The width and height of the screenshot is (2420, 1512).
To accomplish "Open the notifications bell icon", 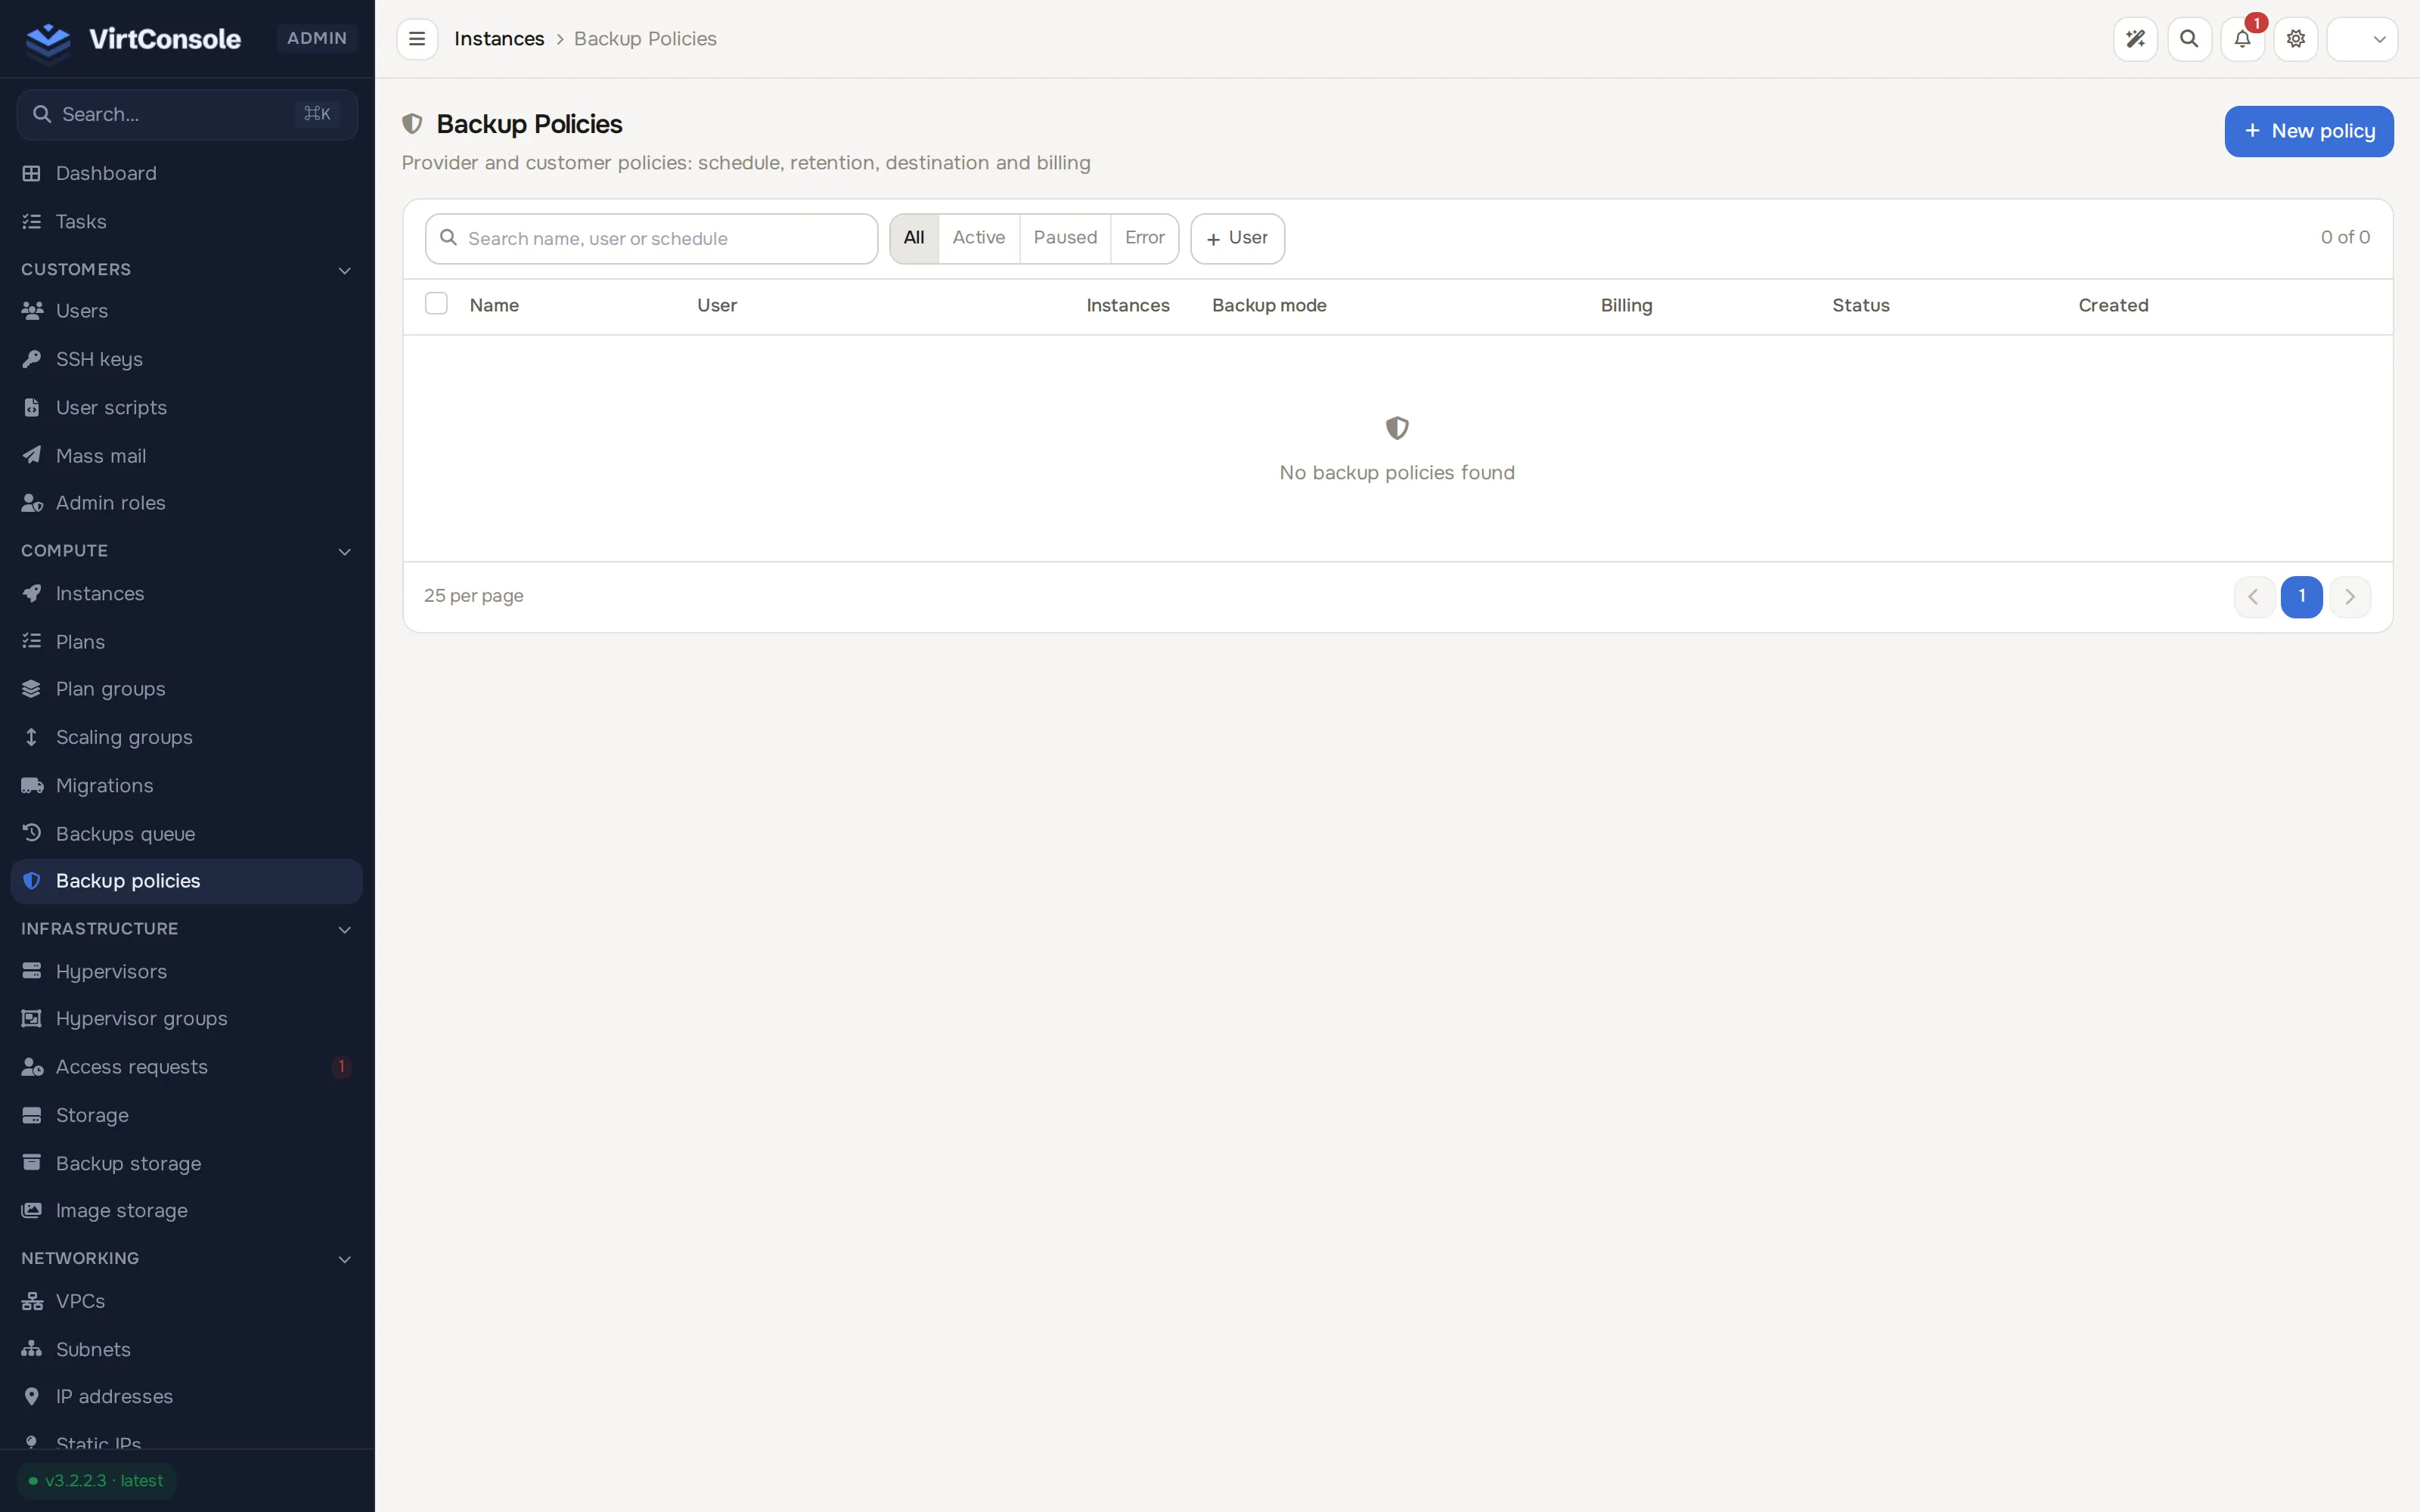I will [2242, 39].
